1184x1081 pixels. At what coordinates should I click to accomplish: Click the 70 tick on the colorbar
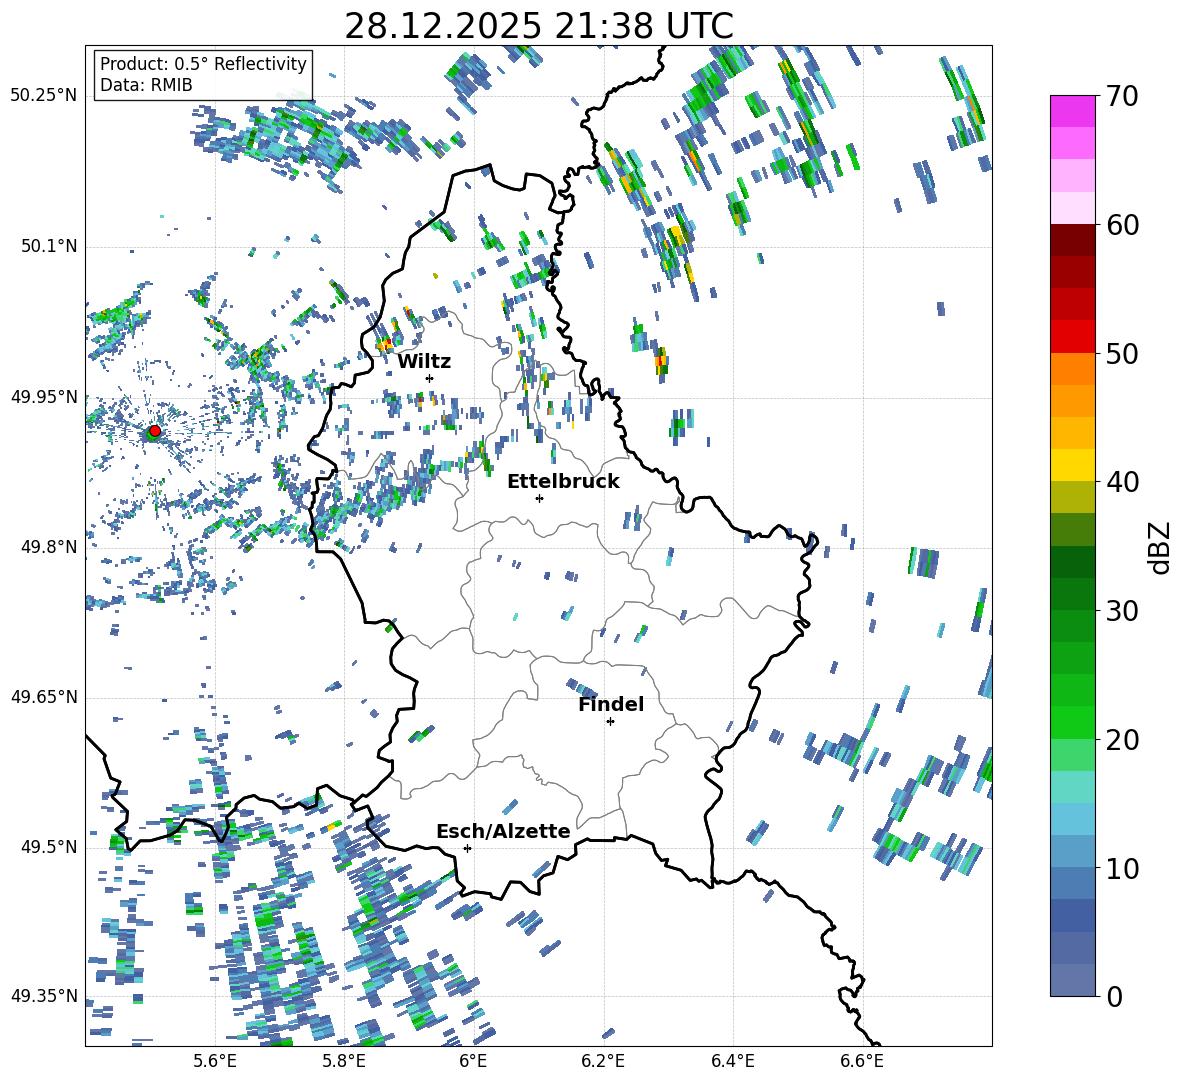[1121, 96]
